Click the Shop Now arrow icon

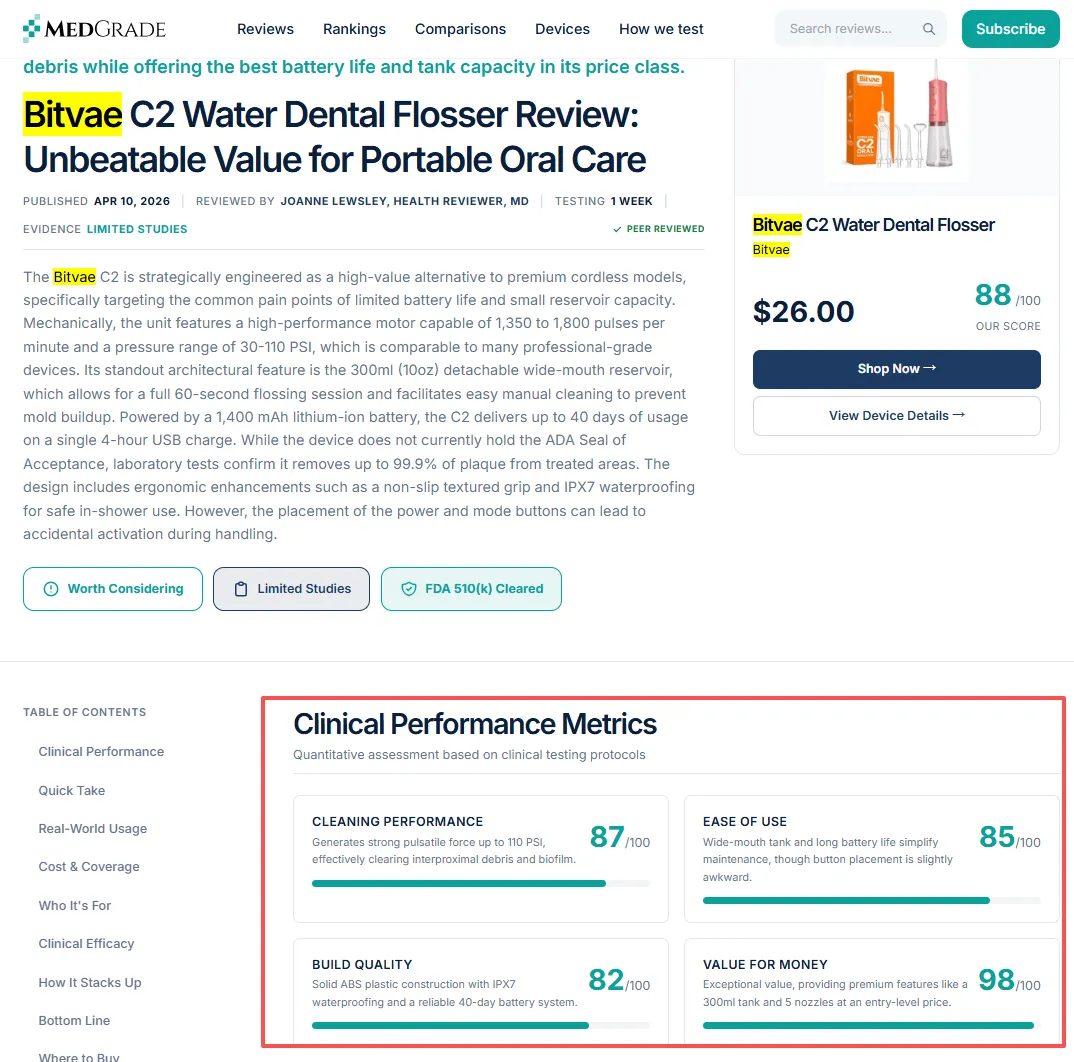click(x=929, y=368)
